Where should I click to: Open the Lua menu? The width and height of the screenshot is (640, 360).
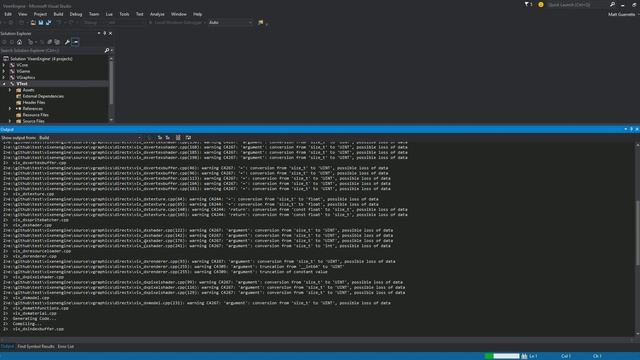click(109, 14)
